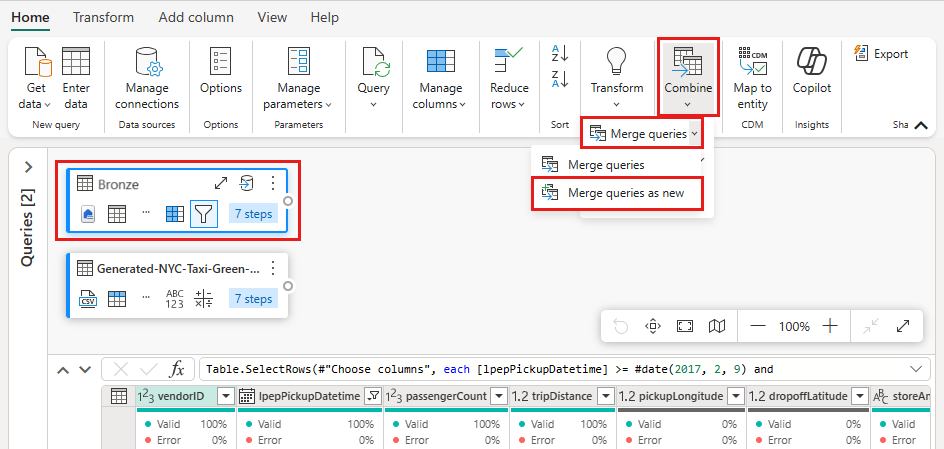Open the Add column tab
Image resolution: width=944 pixels, height=449 pixels.
tap(196, 17)
